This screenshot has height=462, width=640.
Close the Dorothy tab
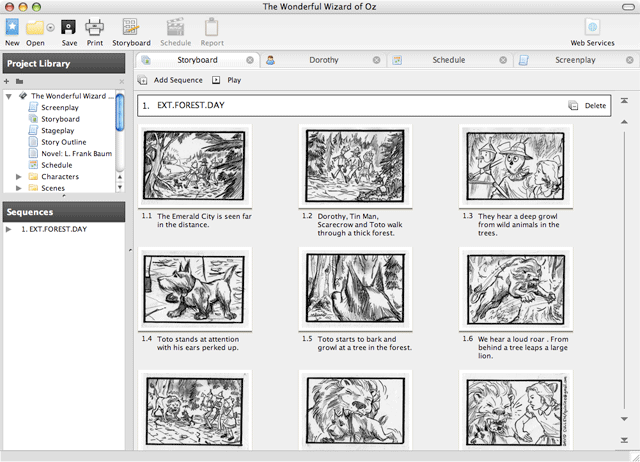coord(376,60)
